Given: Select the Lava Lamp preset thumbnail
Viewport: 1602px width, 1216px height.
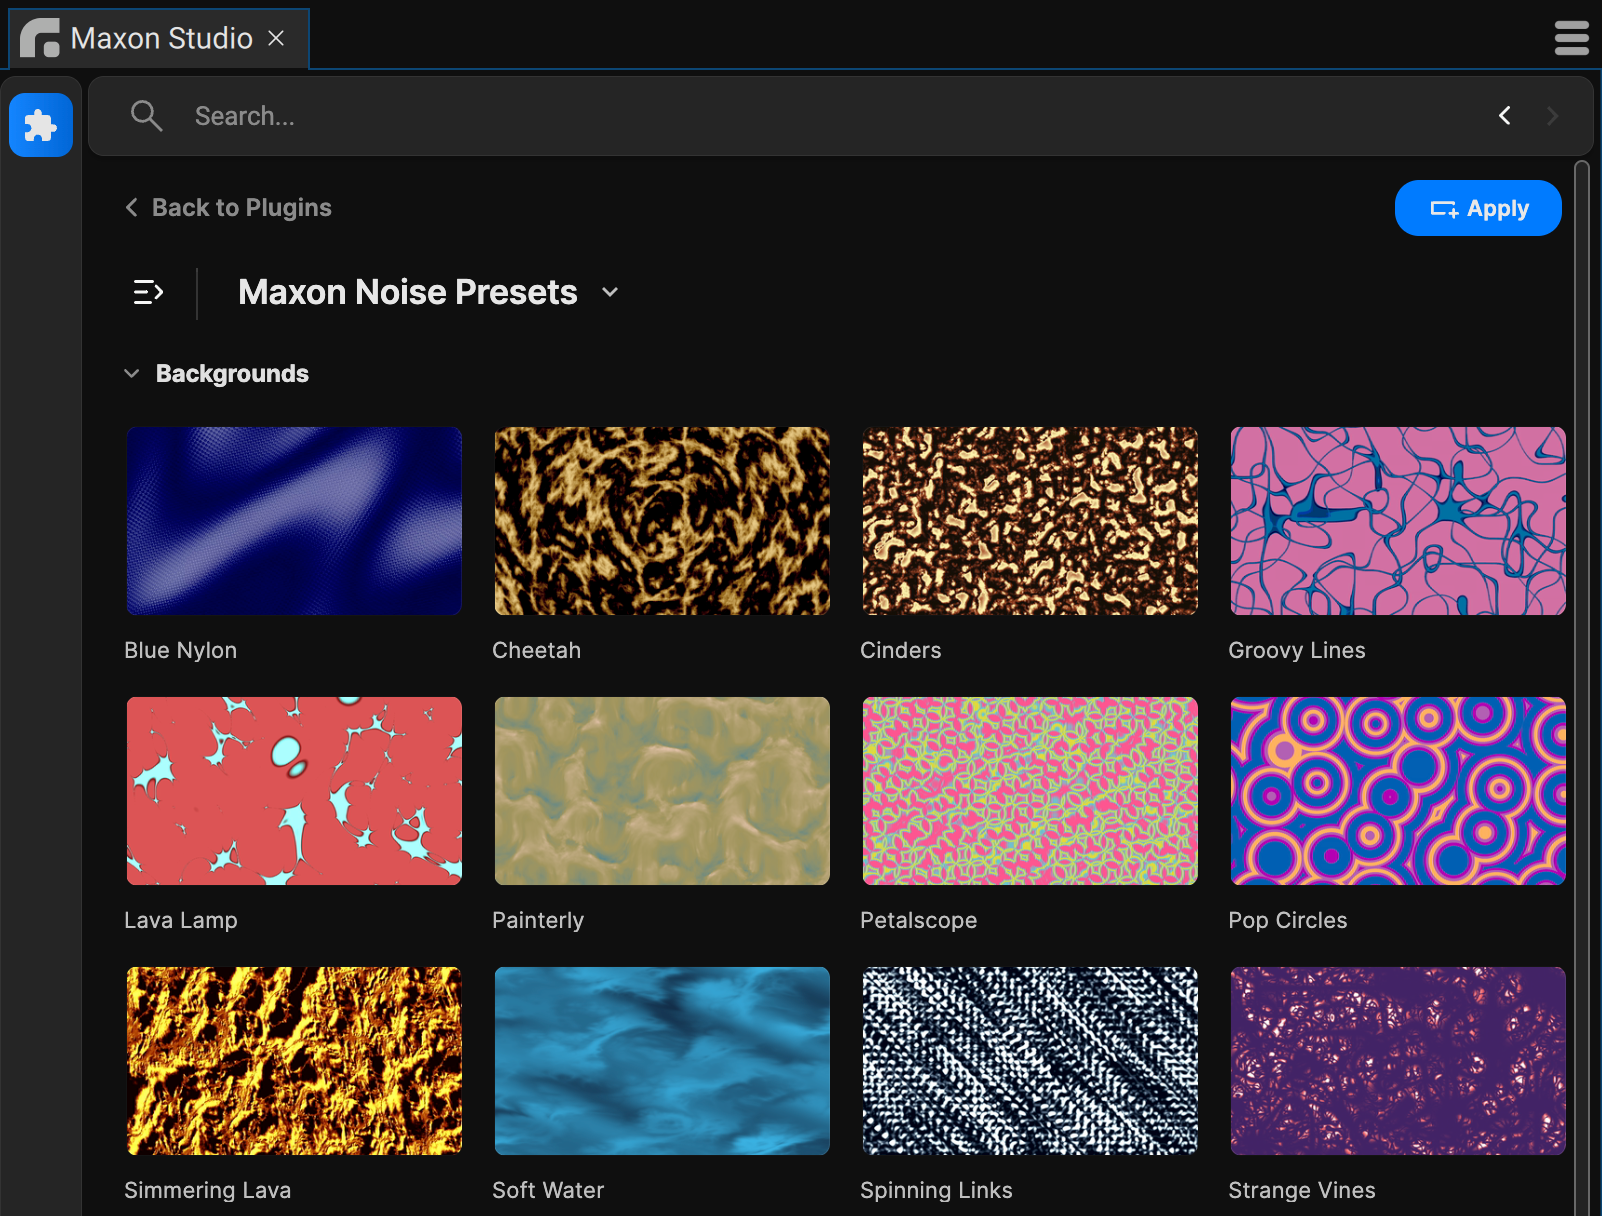Looking at the screenshot, I should [x=294, y=791].
